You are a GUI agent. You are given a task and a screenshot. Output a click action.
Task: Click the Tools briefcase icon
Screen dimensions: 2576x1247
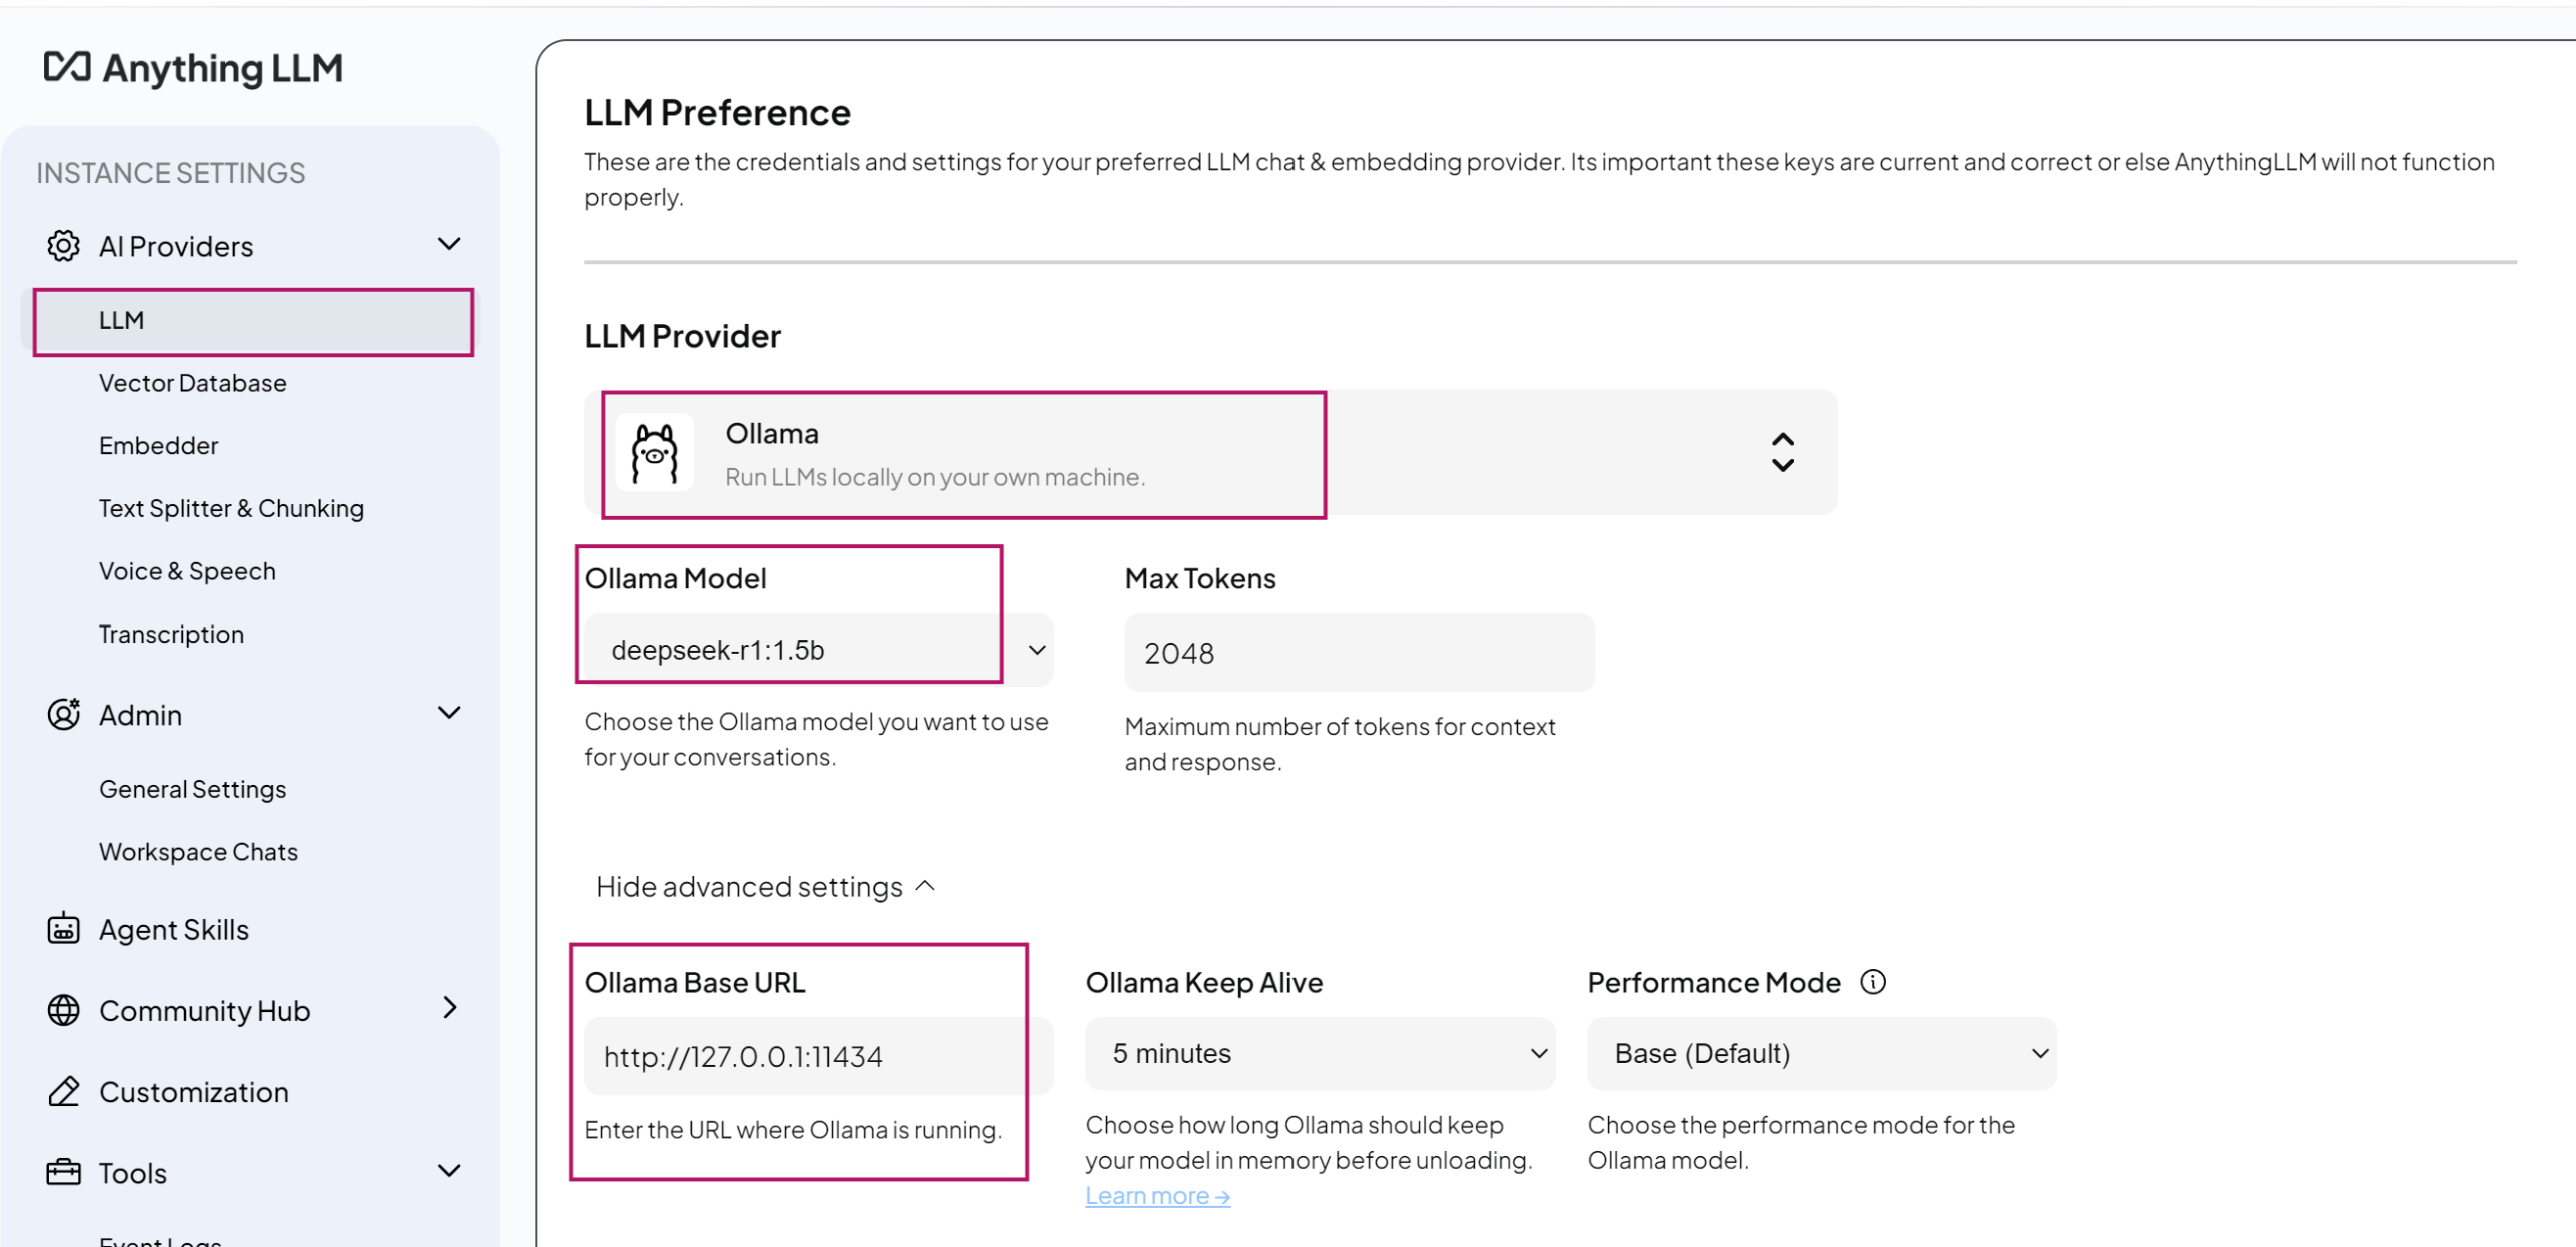click(63, 1172)
